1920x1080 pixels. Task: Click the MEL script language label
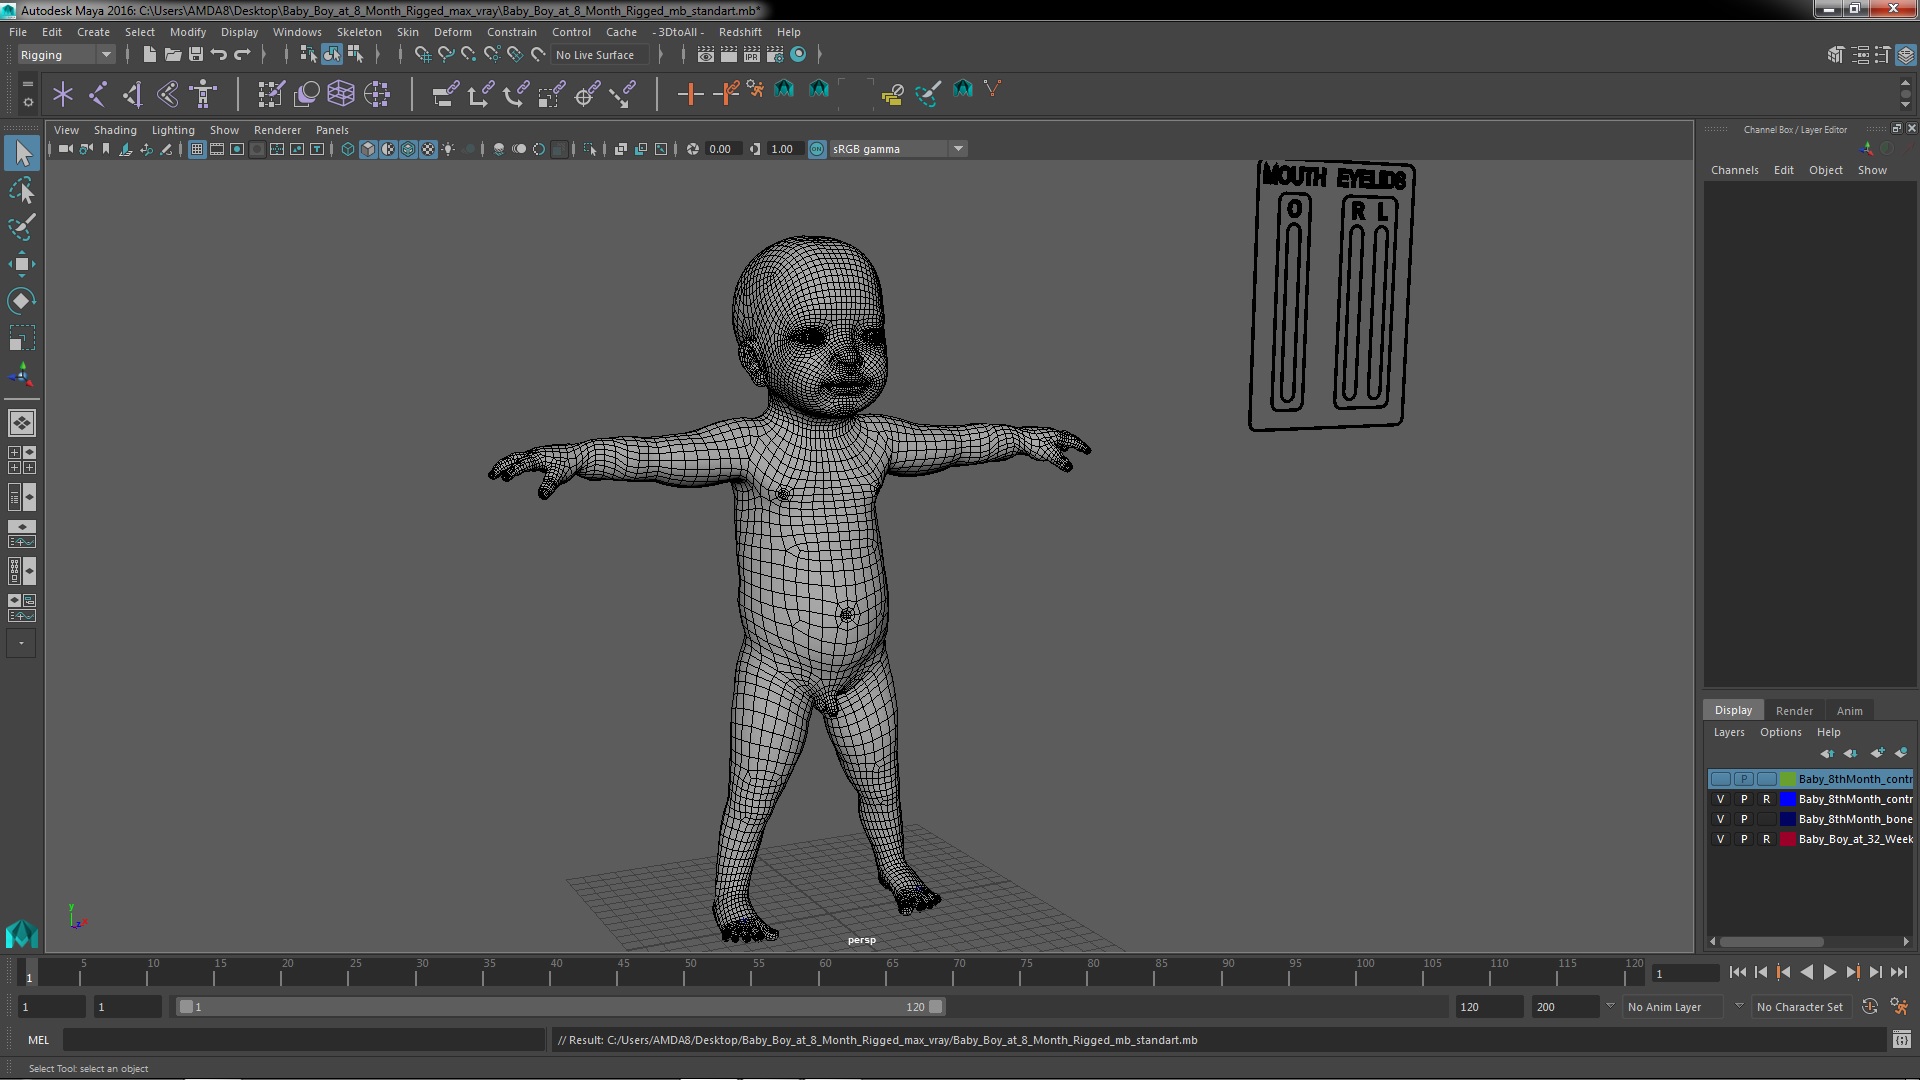pyautogui.click(x=38, y=1040)
